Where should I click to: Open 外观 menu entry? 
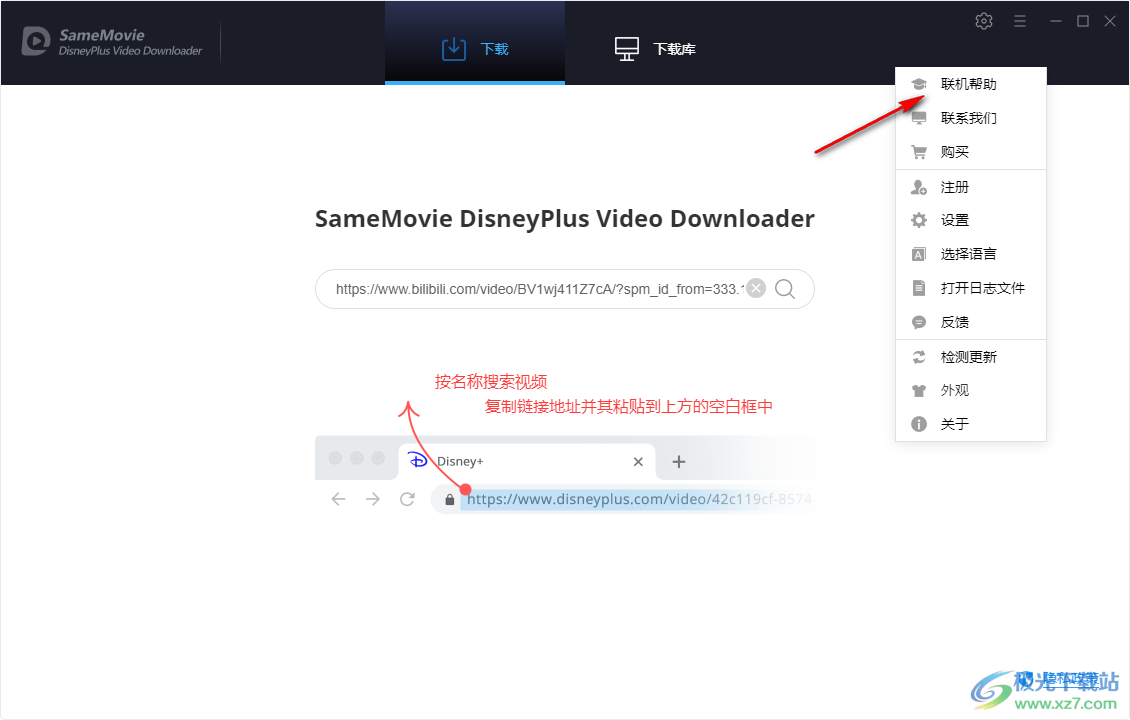pos(971,391)
